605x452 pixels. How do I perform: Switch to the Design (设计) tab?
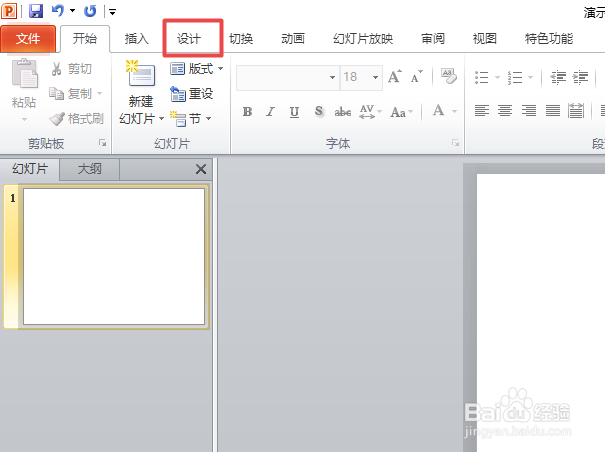click(189, 39)
